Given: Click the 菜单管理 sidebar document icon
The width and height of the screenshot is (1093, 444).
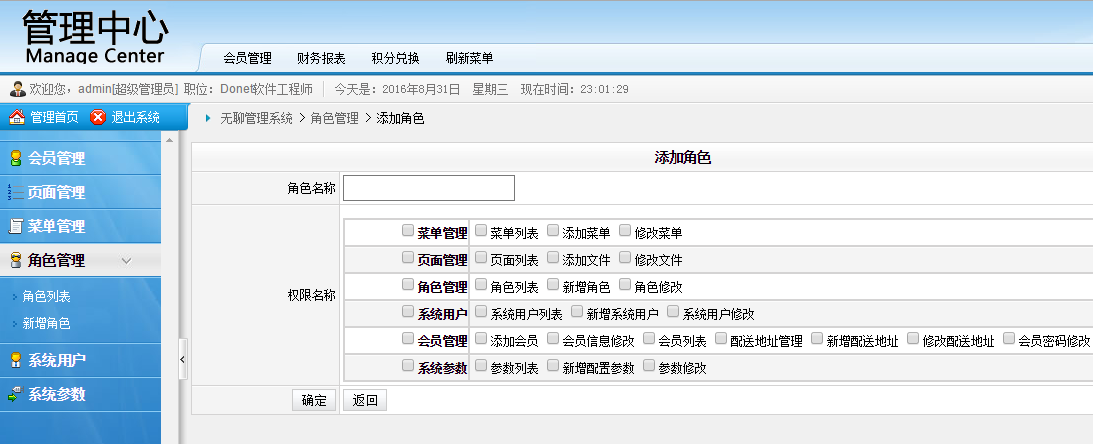Looking at the screenshot, I should click(x=15, y=226).
